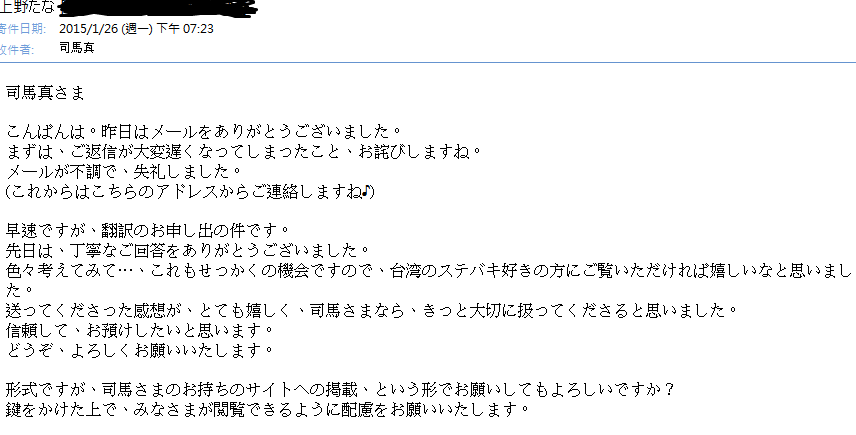Select the 寄件日期 label

(22, 28)
